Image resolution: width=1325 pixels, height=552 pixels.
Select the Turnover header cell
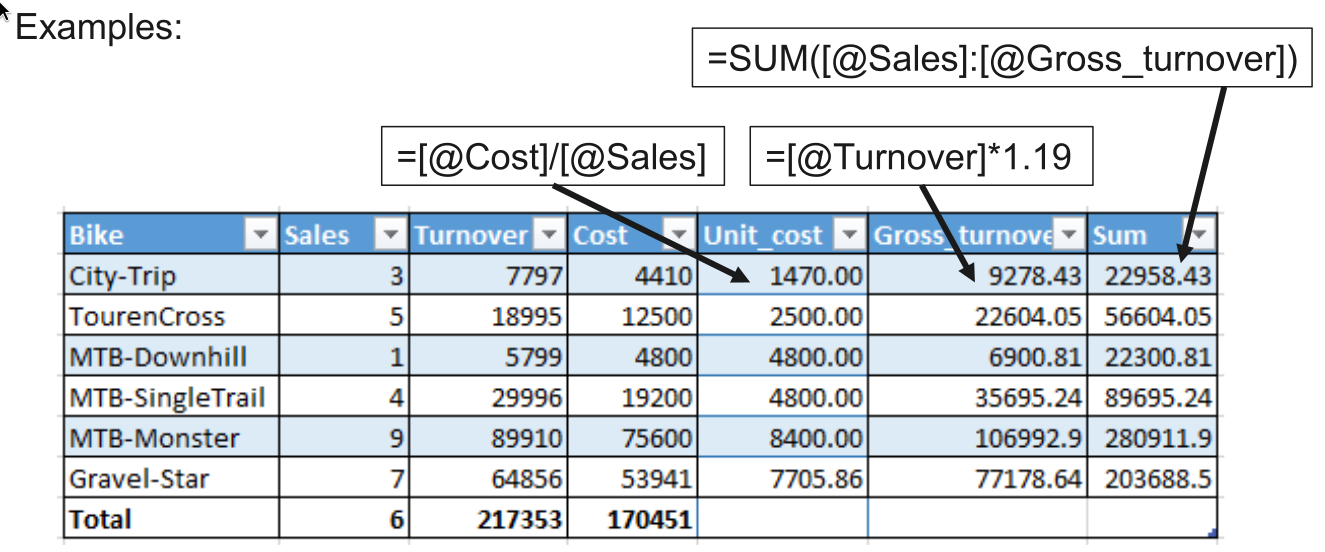(x=488, y=235)
